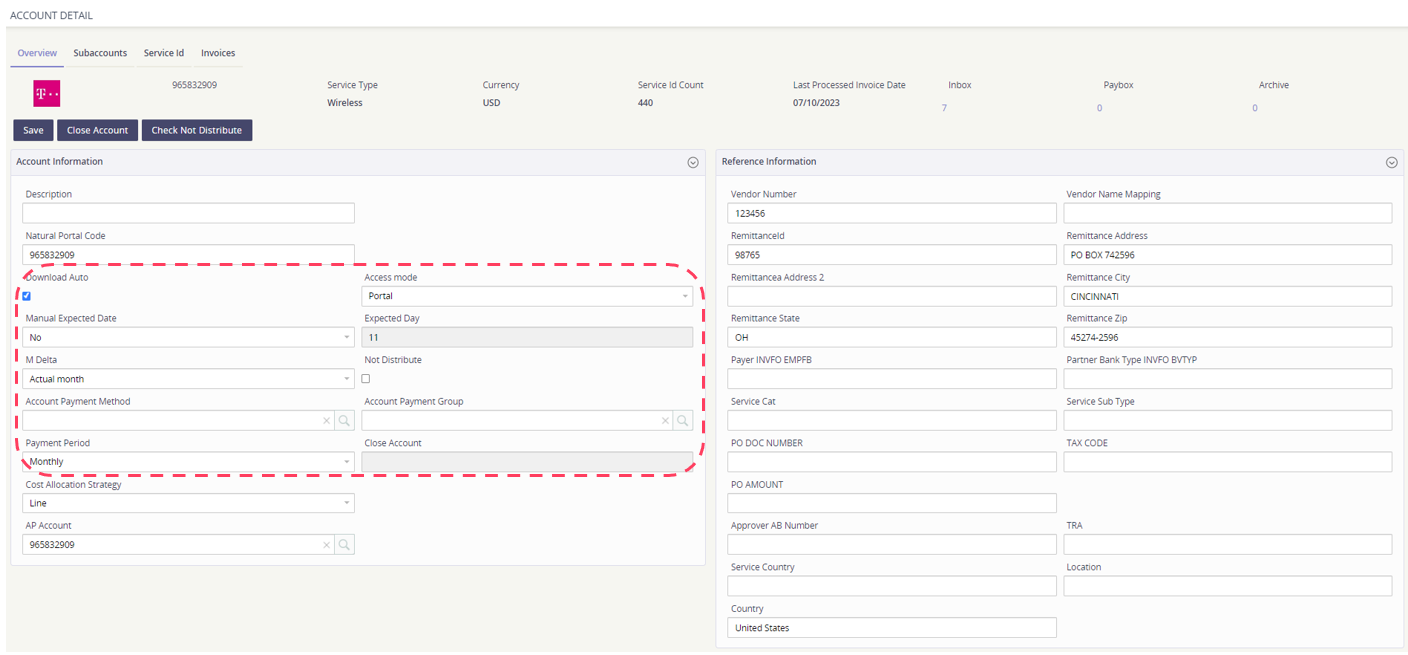Click search icon in Account Payment Method

(344, 421)
